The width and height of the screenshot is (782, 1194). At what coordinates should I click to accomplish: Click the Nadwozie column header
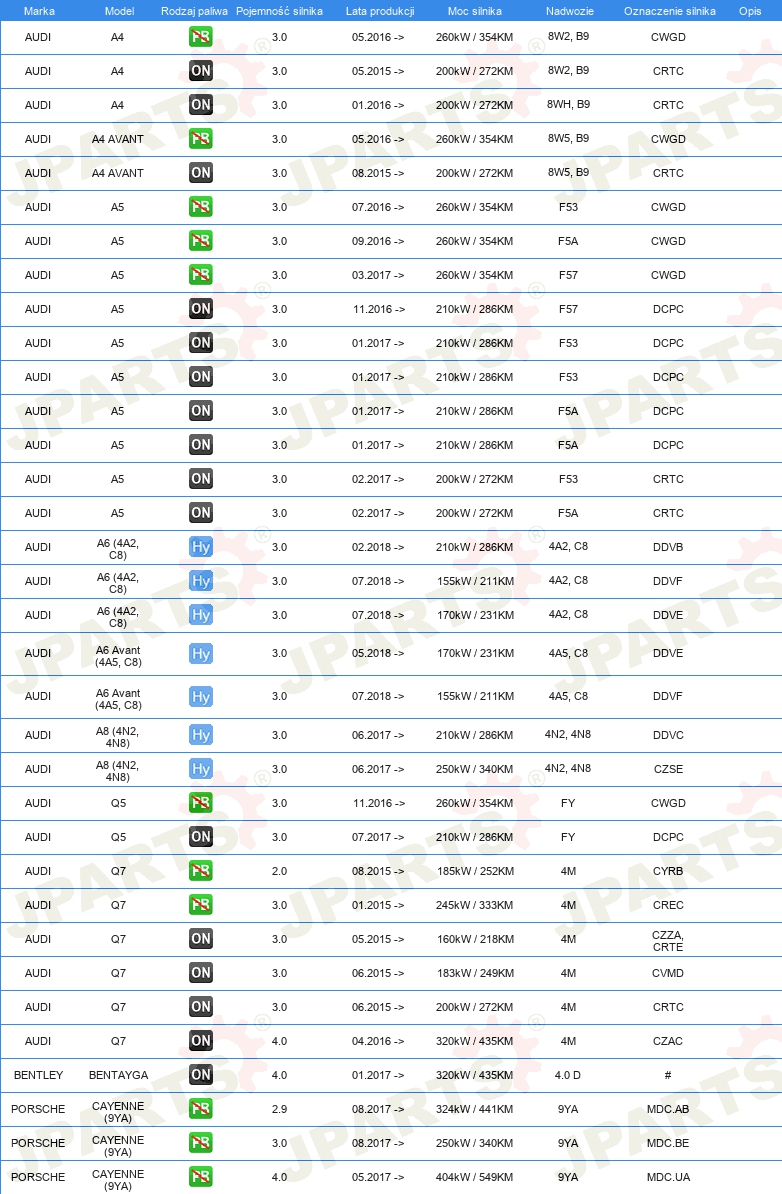(570, 11)
